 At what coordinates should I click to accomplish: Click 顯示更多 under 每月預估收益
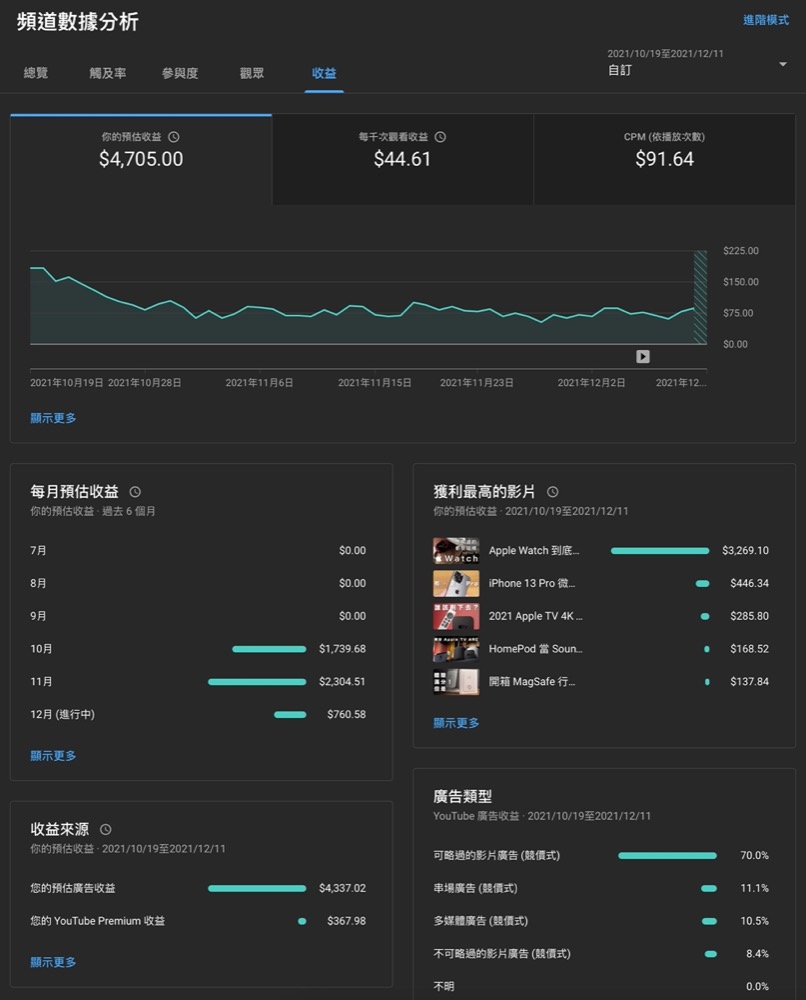pos(52,755)
